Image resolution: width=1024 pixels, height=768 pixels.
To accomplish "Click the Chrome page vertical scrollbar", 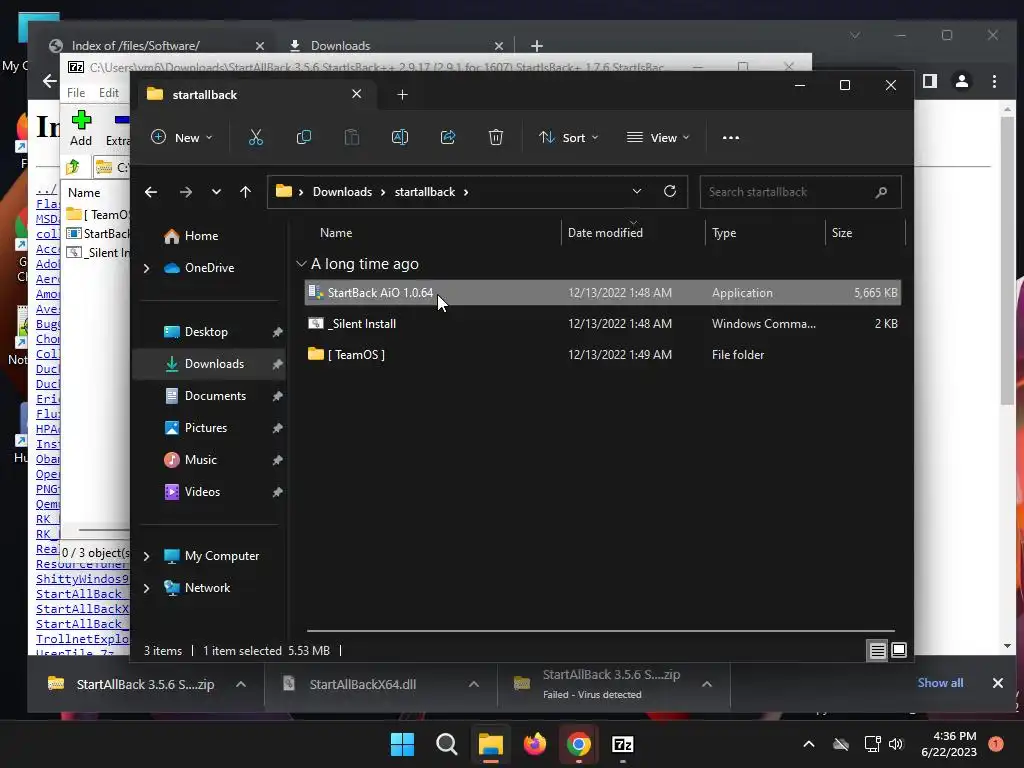I will point(1007,261).
